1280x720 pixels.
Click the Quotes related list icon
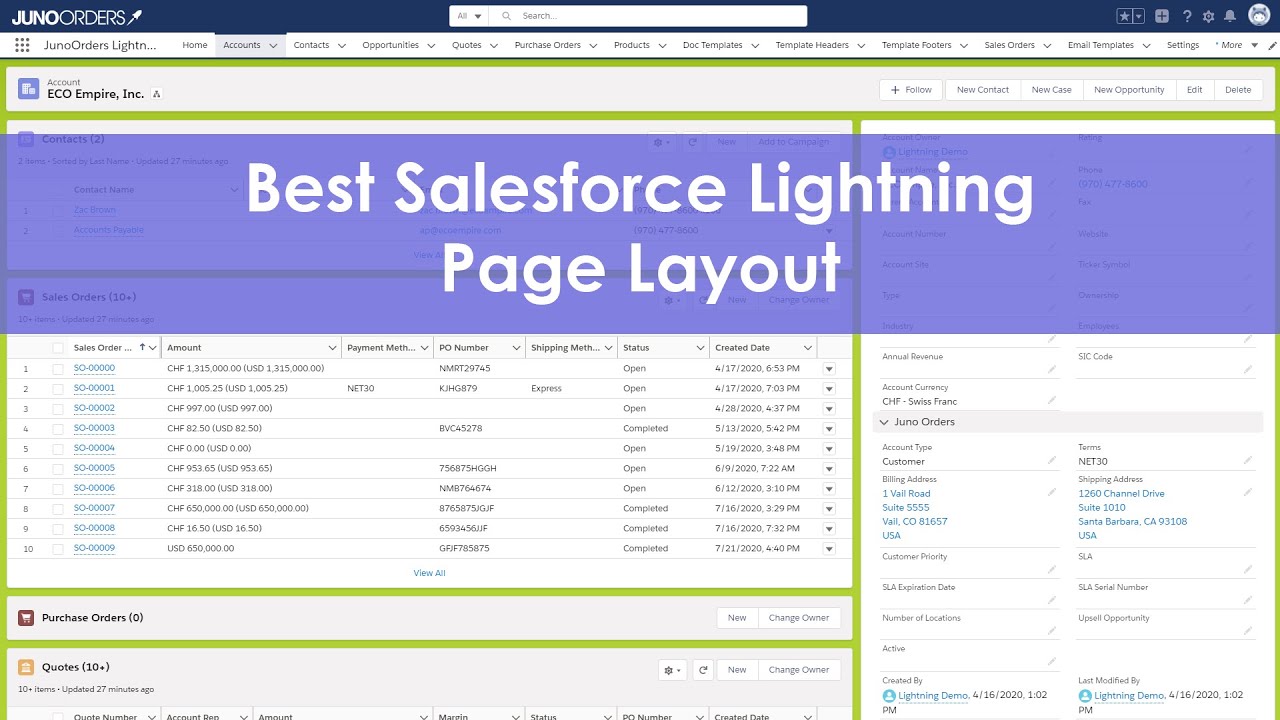click(26, 667)
